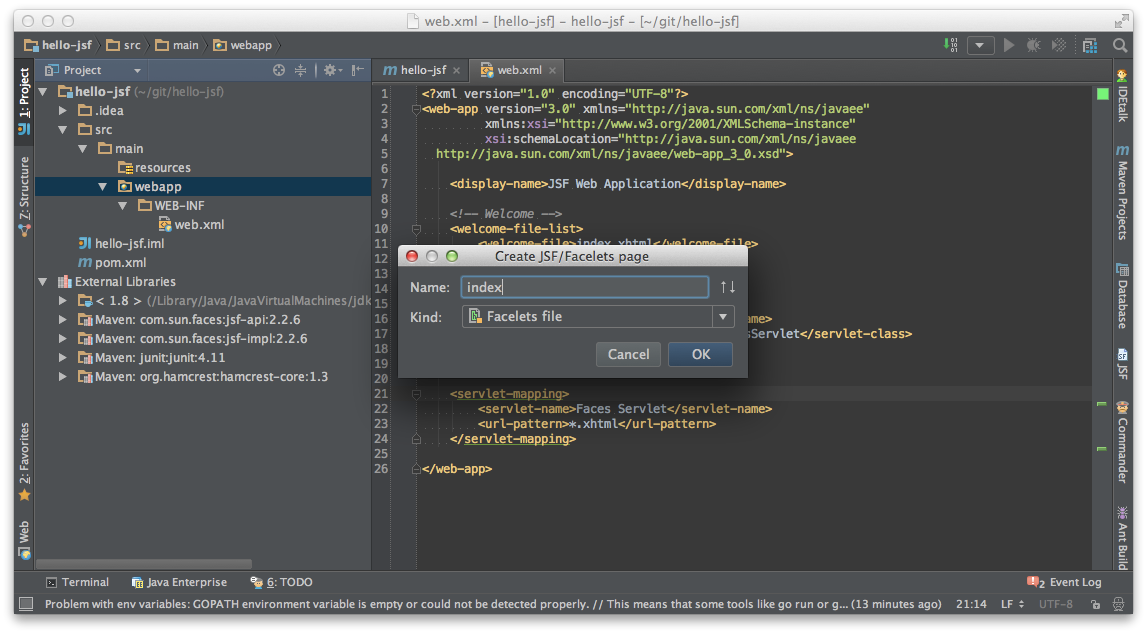
Task: Click the Name input field containing index
Action: coord(584,288)
